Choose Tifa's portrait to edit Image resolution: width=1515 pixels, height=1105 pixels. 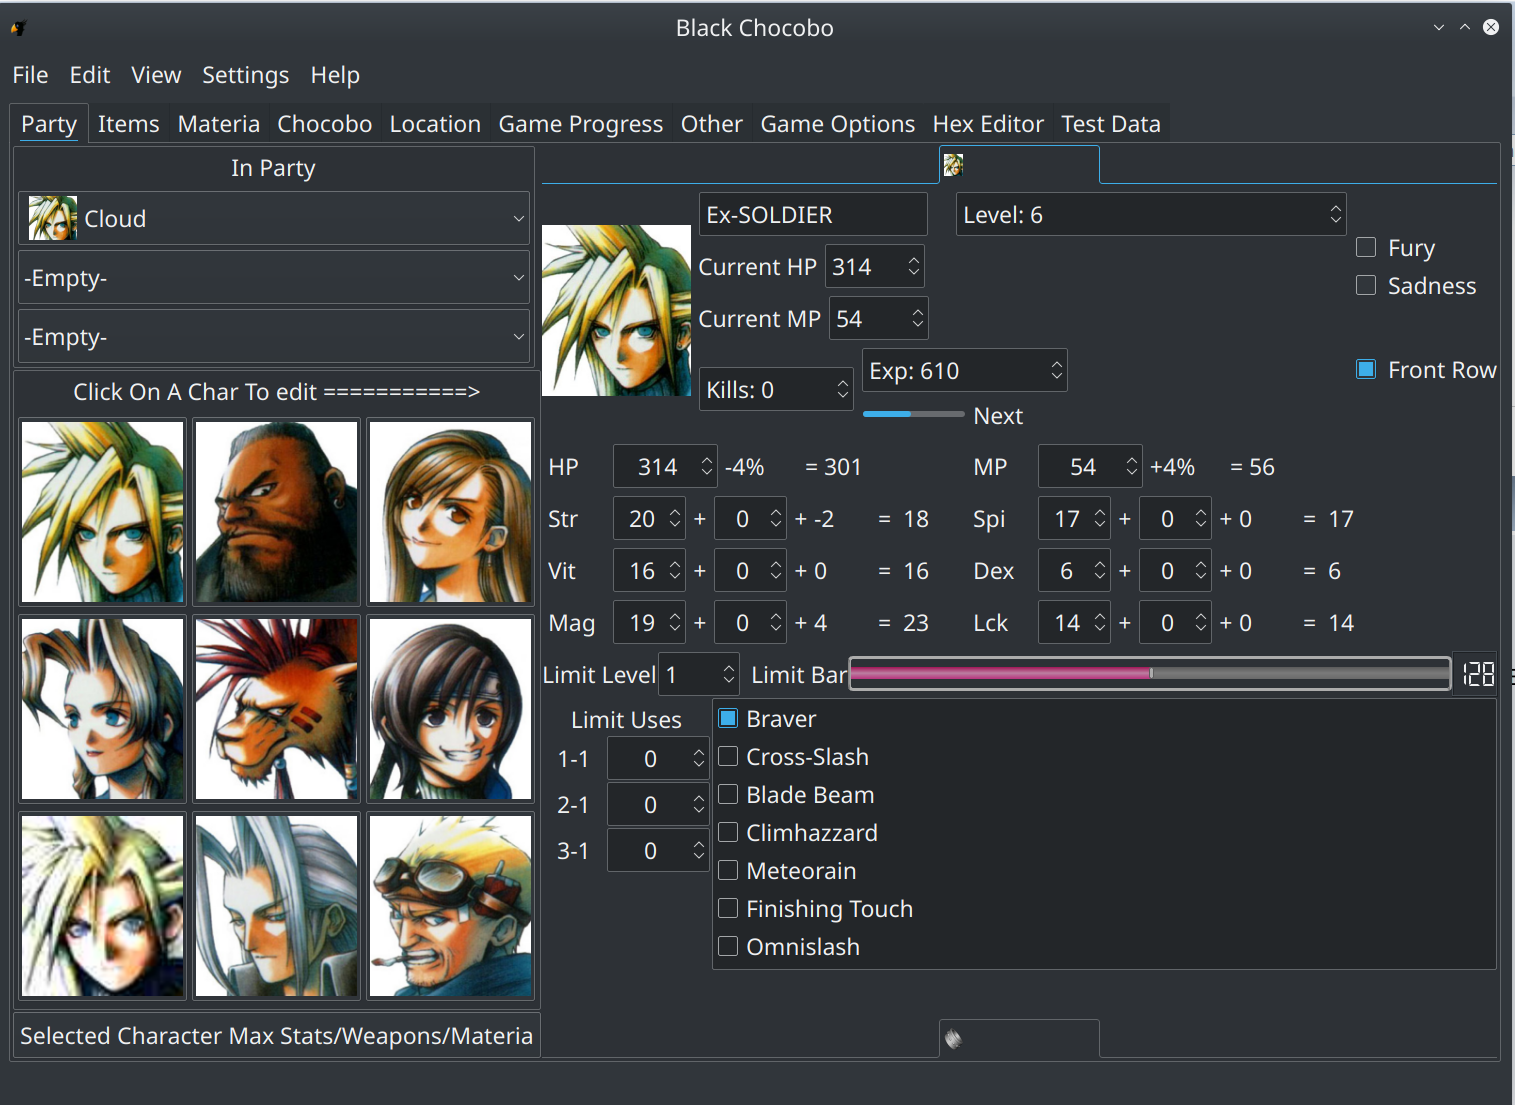coord(450,512)
